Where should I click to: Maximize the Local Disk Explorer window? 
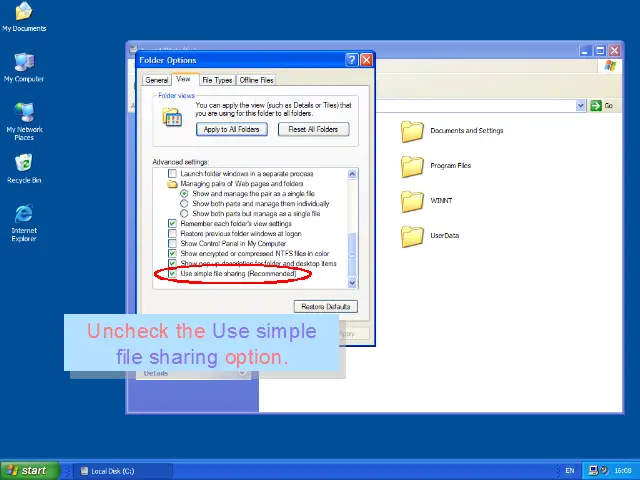tap(600, 51)
